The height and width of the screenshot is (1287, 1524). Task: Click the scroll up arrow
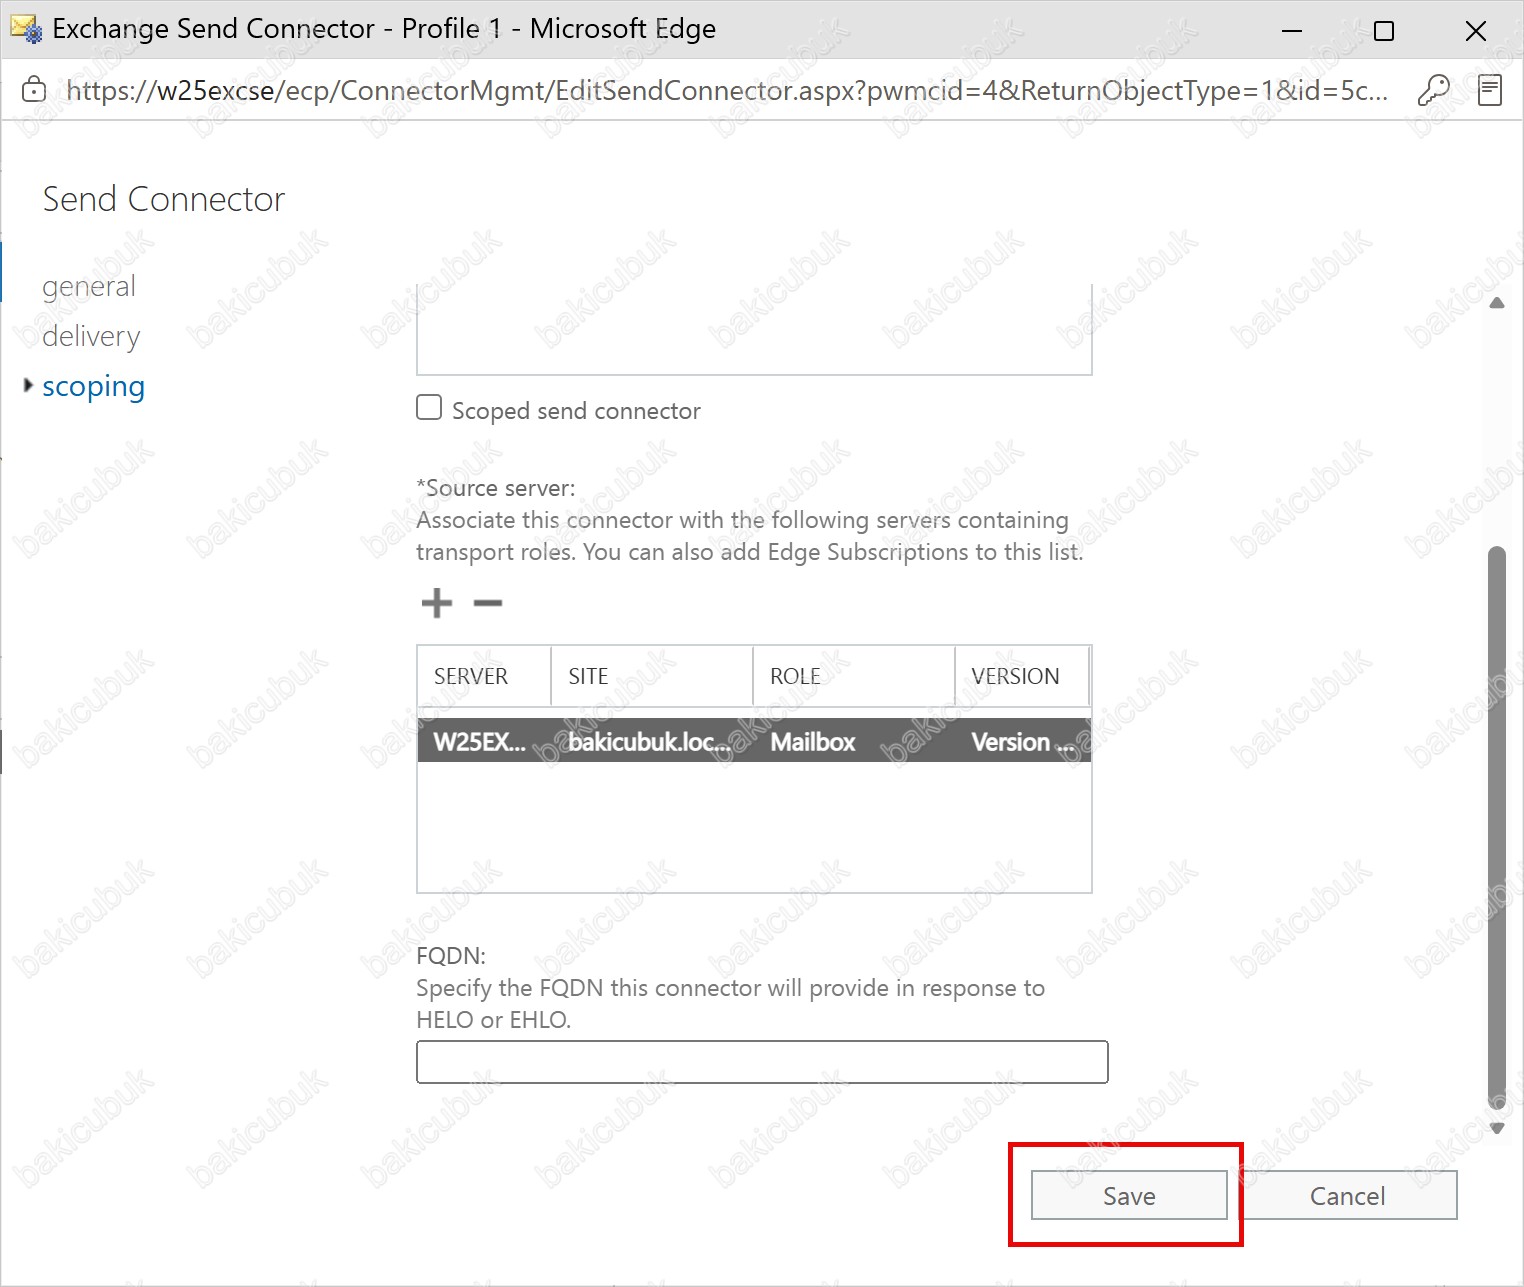point(1497,303)
